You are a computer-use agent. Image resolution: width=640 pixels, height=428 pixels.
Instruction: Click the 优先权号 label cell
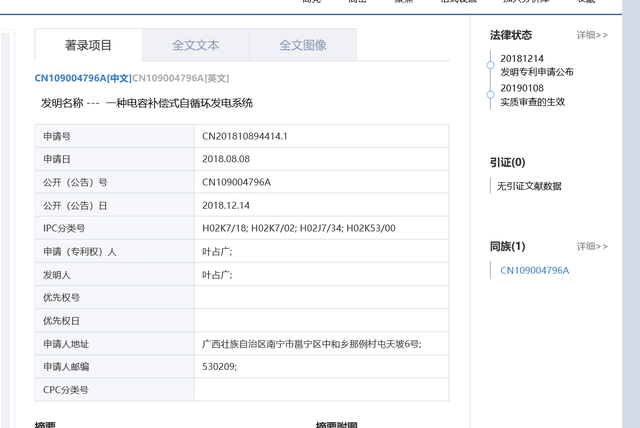[114, 297]
